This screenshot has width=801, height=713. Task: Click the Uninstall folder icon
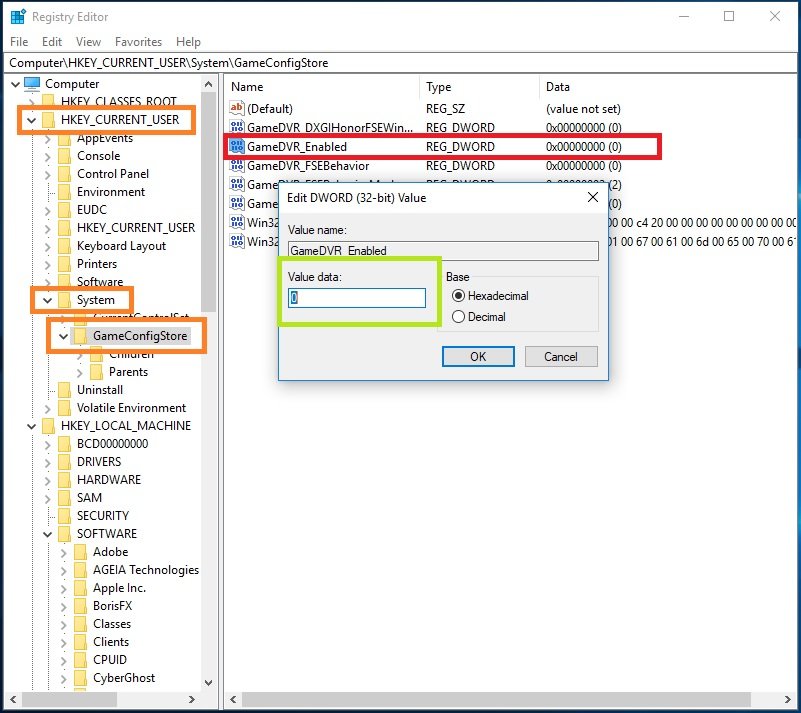pyautogui.click(x=64, y=390)
